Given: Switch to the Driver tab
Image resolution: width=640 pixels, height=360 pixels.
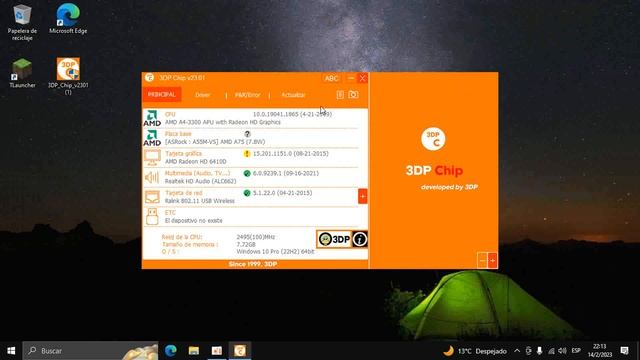Looking at the screenshot, I should click(x=202, y=95).
